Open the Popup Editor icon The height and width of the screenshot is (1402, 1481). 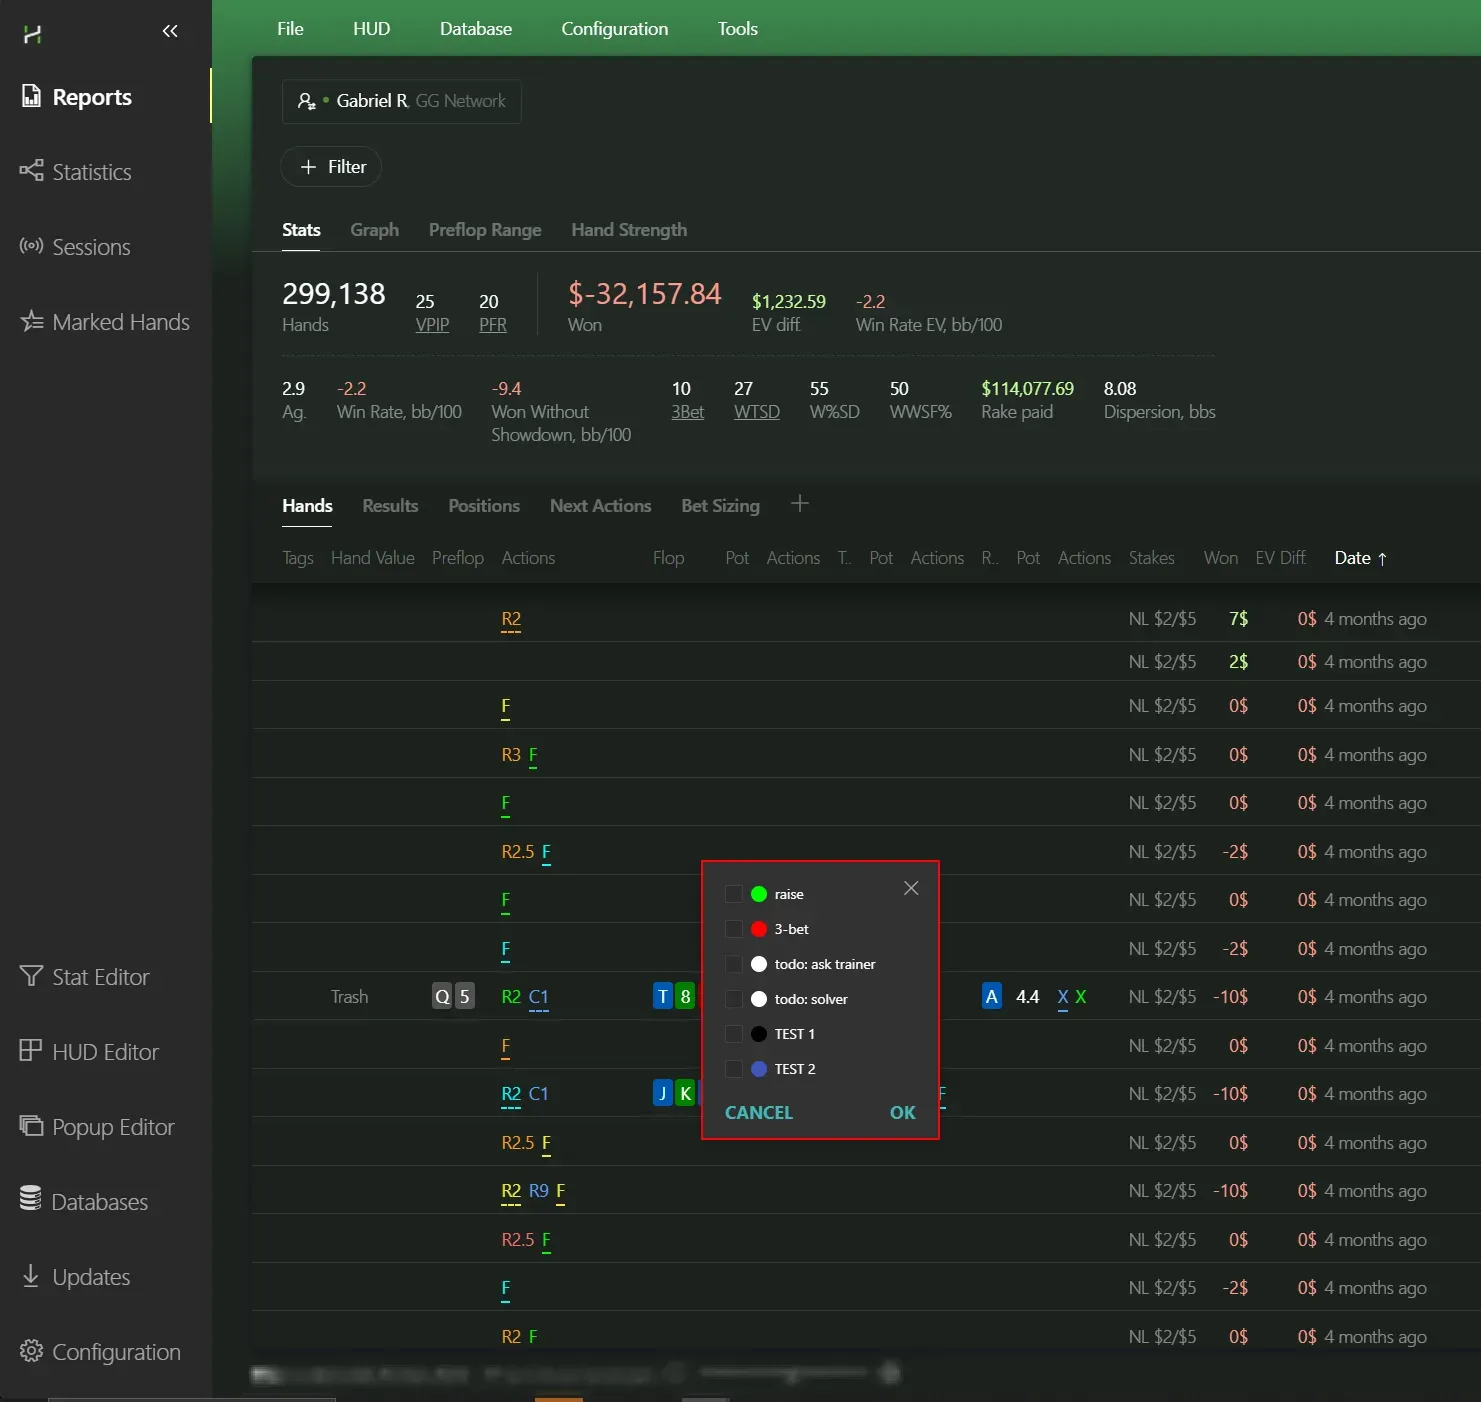point(31,1126)
